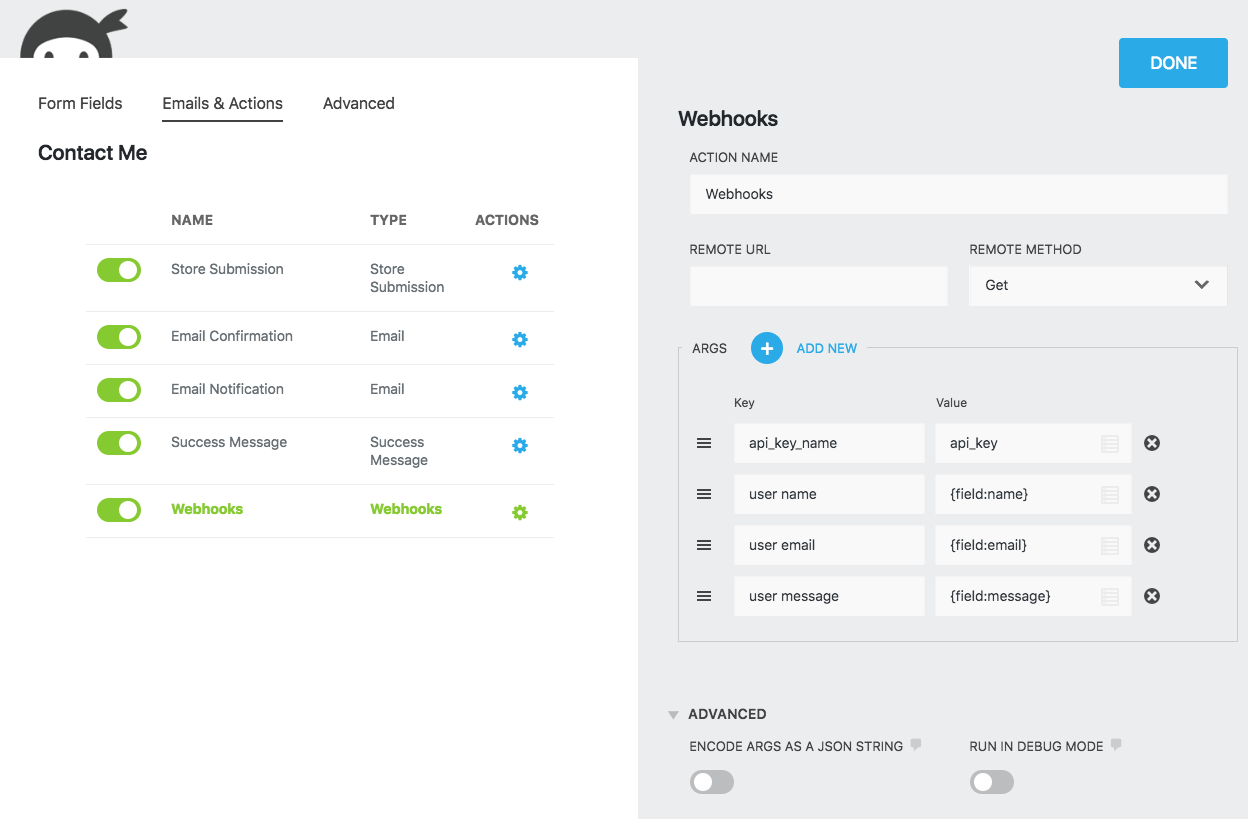
Task: Click ADD NEW to add an argument
Action: click(826, 348)
